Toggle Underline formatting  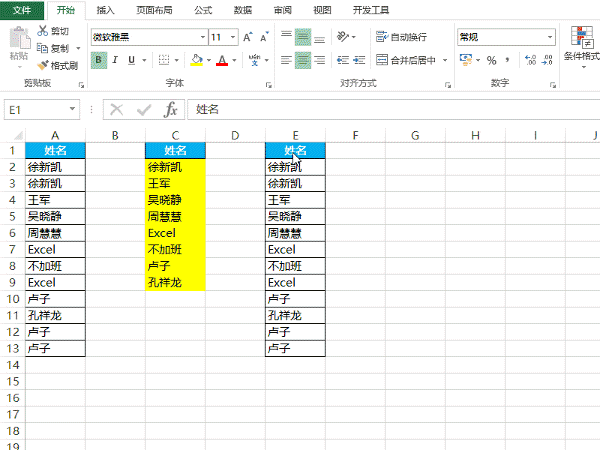pyautogui.click(x=133, y=60)
